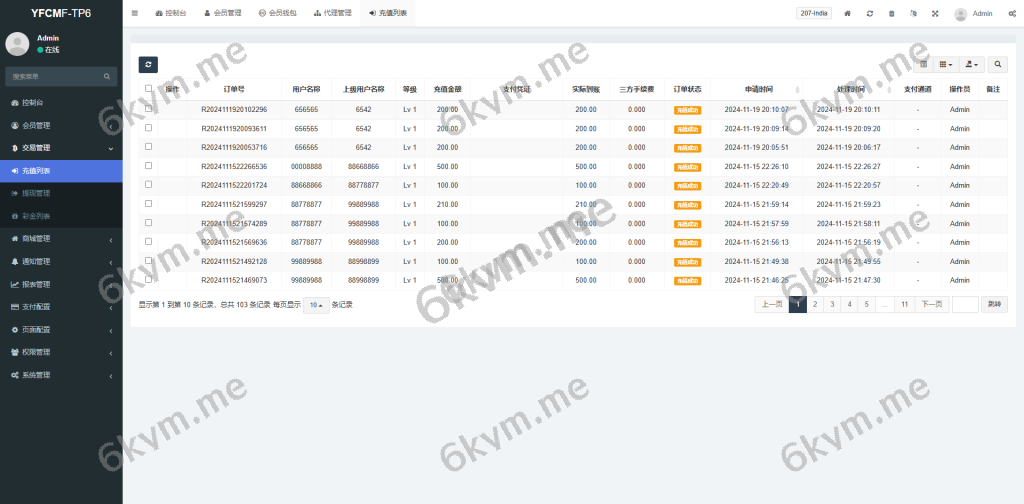Click the 跳转 jump button
The width and height of the screenshot is (1024, 504).
pos(994,305)
